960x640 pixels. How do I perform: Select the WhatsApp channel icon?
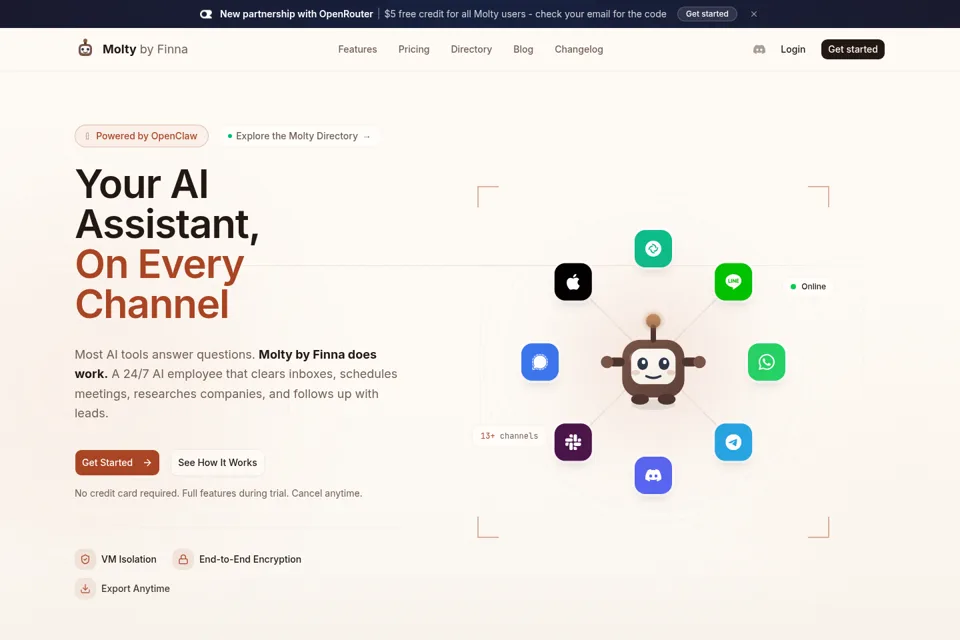[x=767, y=362]
